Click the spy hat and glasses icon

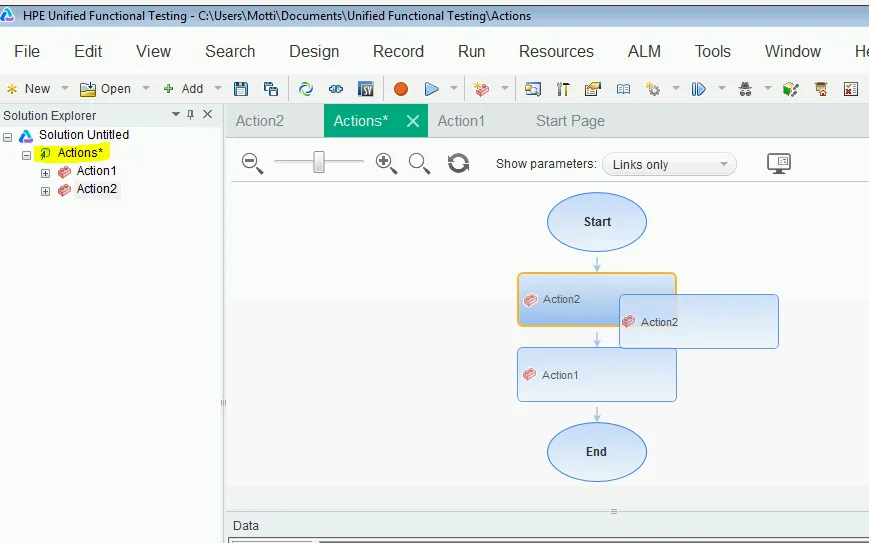point(745,89)
